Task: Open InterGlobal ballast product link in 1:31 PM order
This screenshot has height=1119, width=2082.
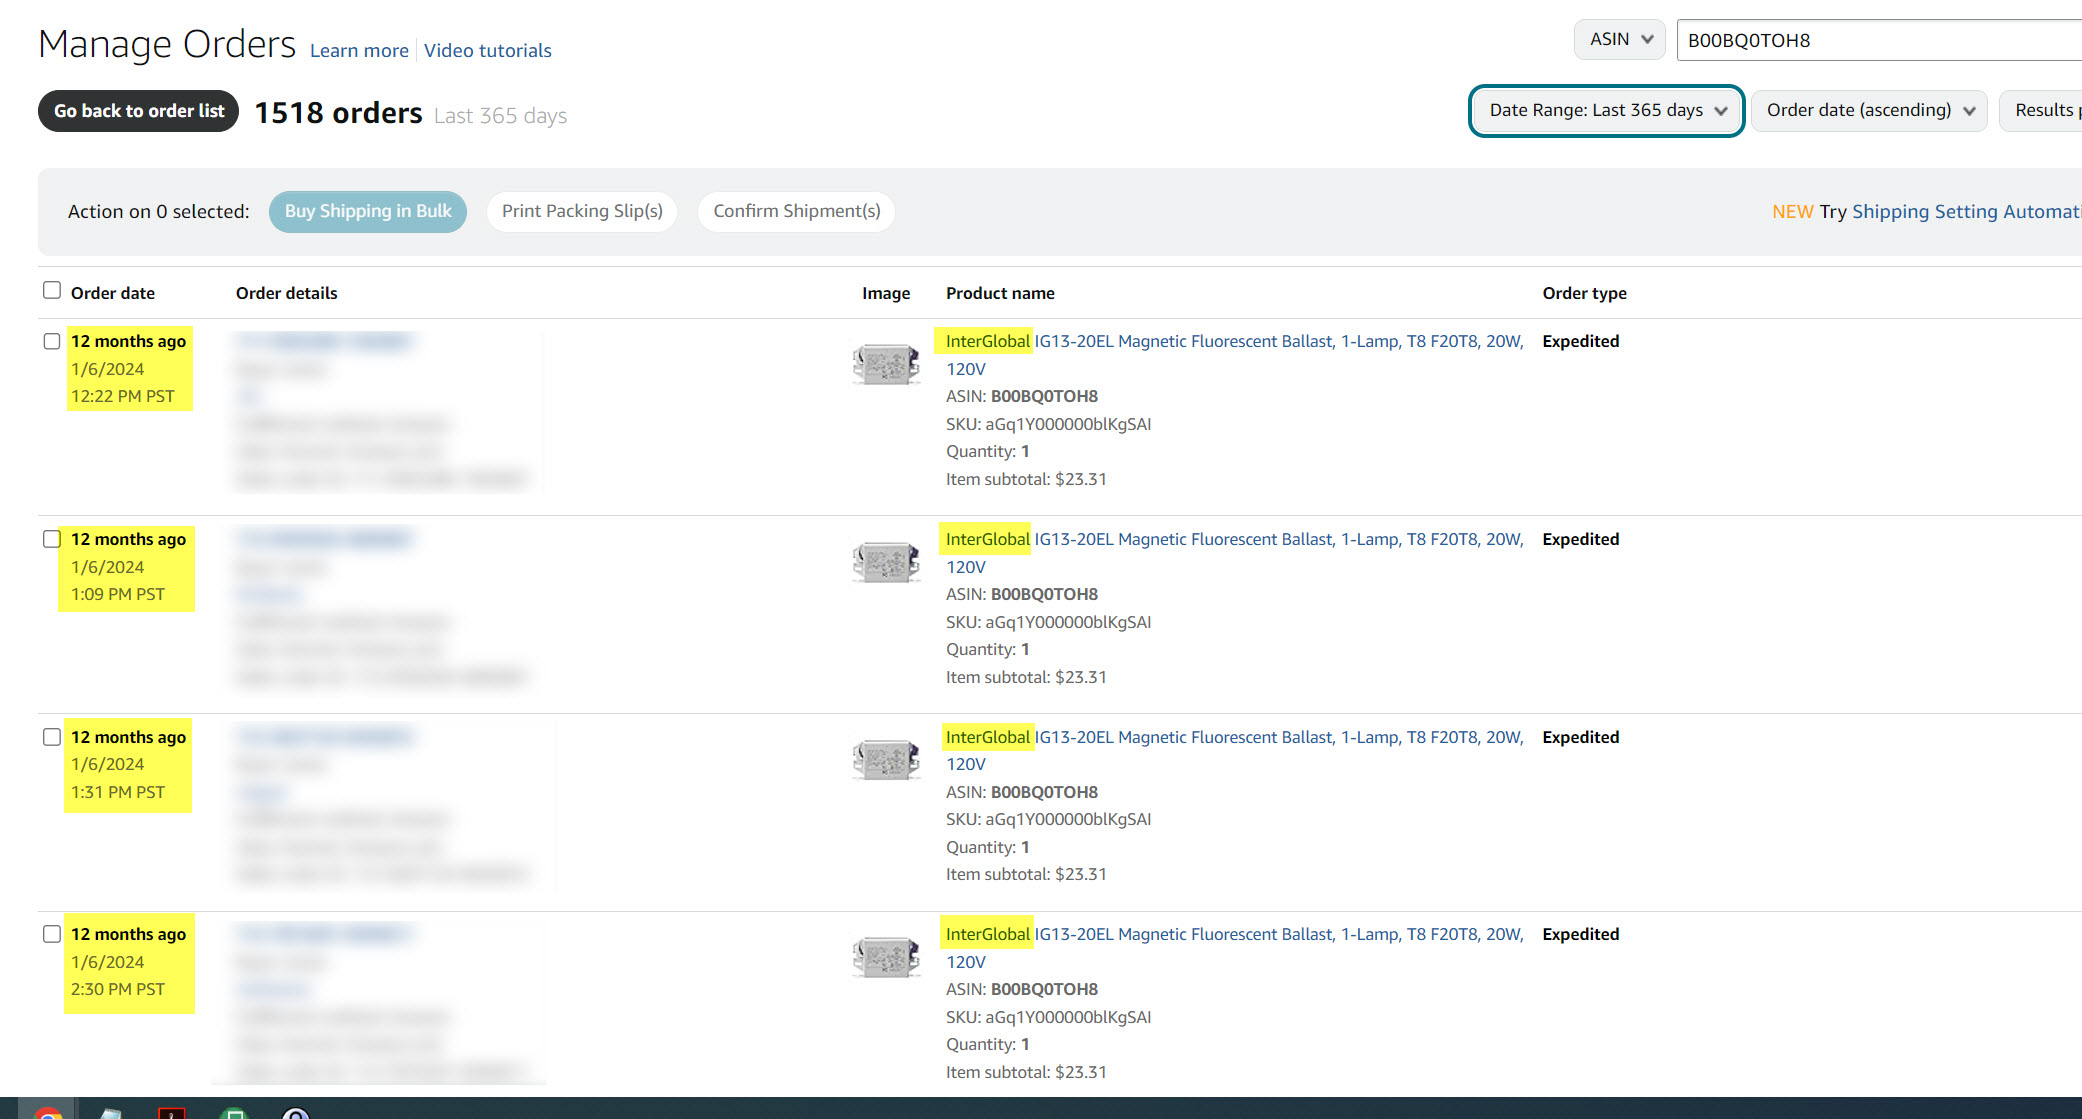Action: pos(1234,750)
